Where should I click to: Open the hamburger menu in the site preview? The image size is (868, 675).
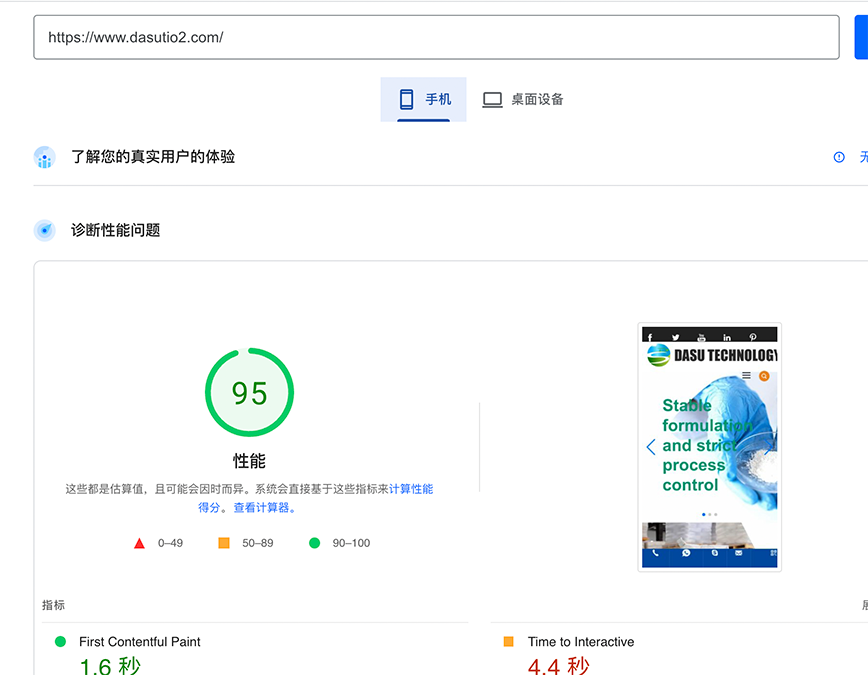pos(746,375)
